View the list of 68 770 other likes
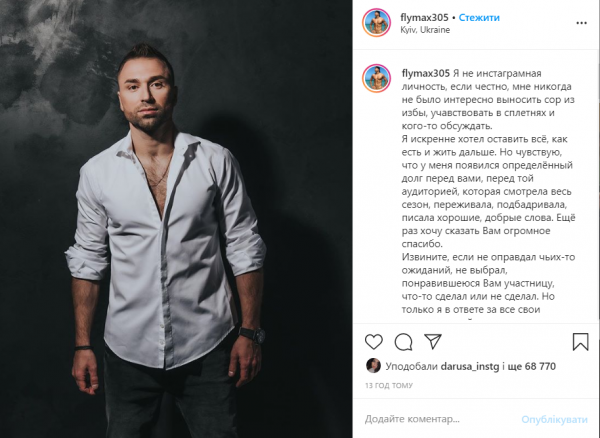This screenshot has width=600, height=438. (x=532, y=366)
